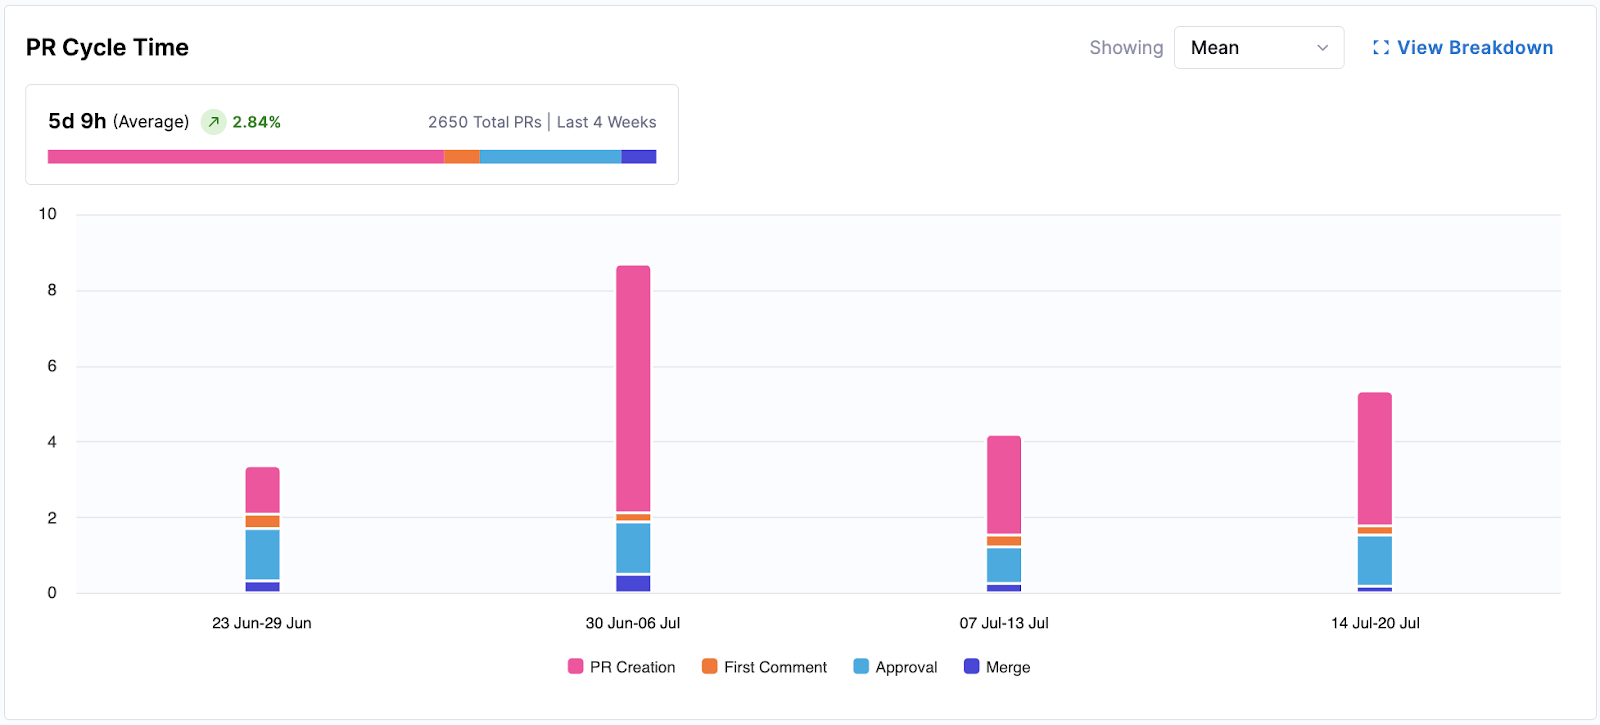The image size is (1600, 725).
Task: Click blue Approval segment of 23 Jun-29 Jun bar
Action: pyautogui.click(x=262, y=554)
